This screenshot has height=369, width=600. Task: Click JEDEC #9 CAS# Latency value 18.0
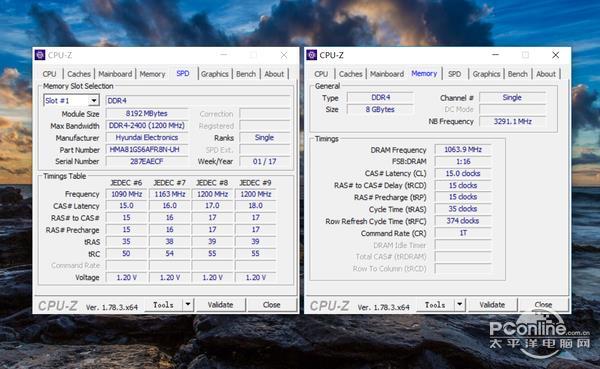255,206
